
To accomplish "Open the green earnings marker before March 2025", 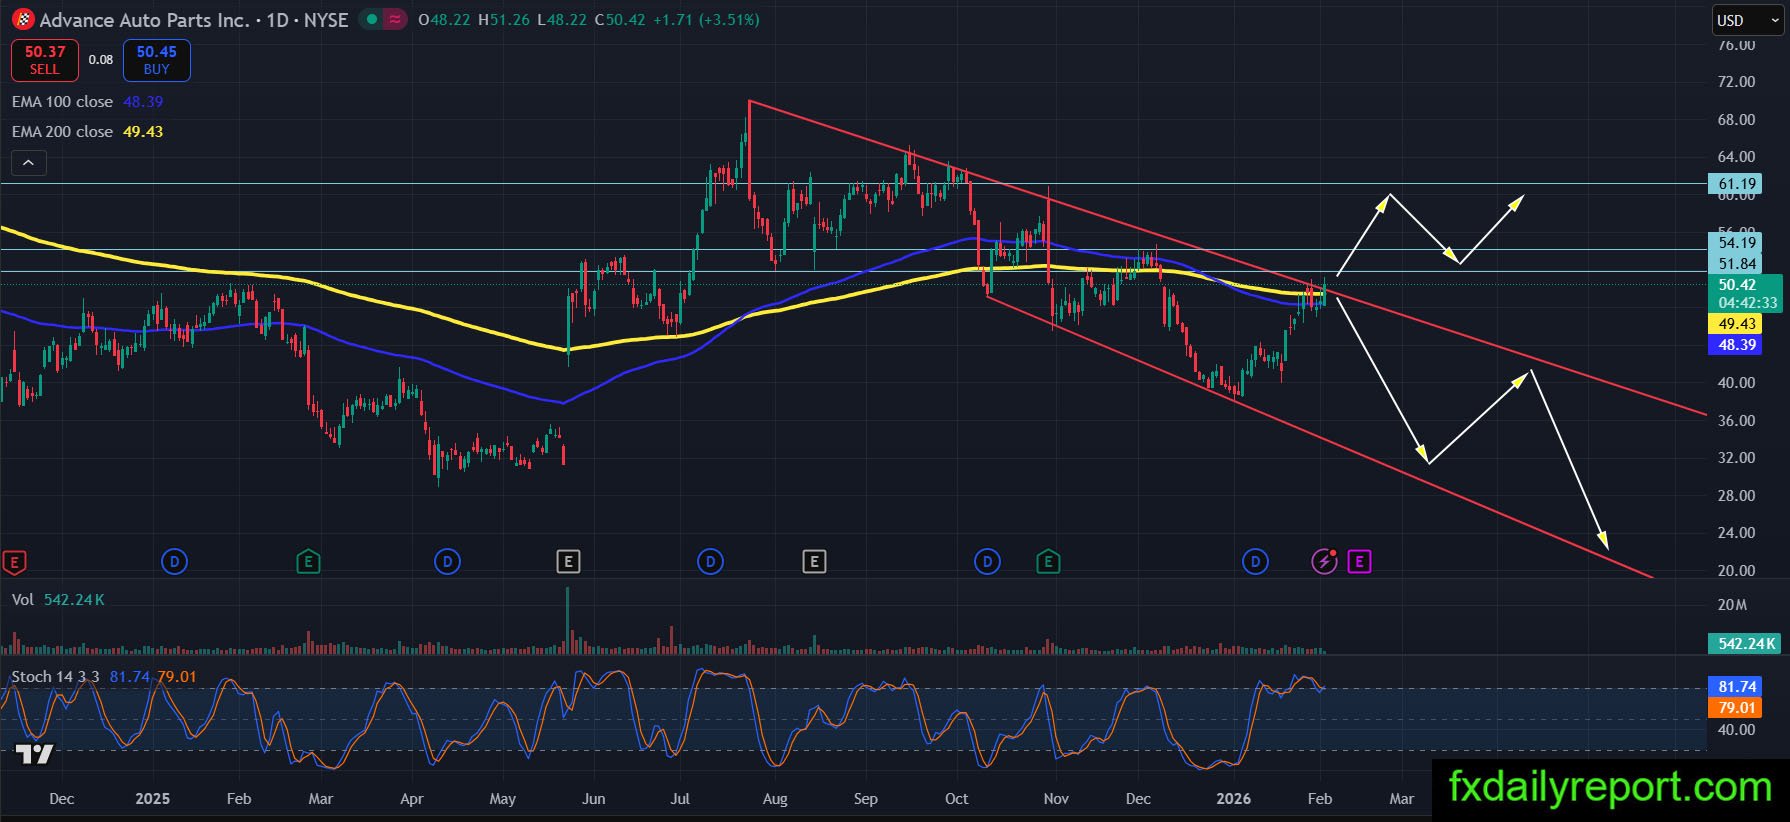I will 308,562.
